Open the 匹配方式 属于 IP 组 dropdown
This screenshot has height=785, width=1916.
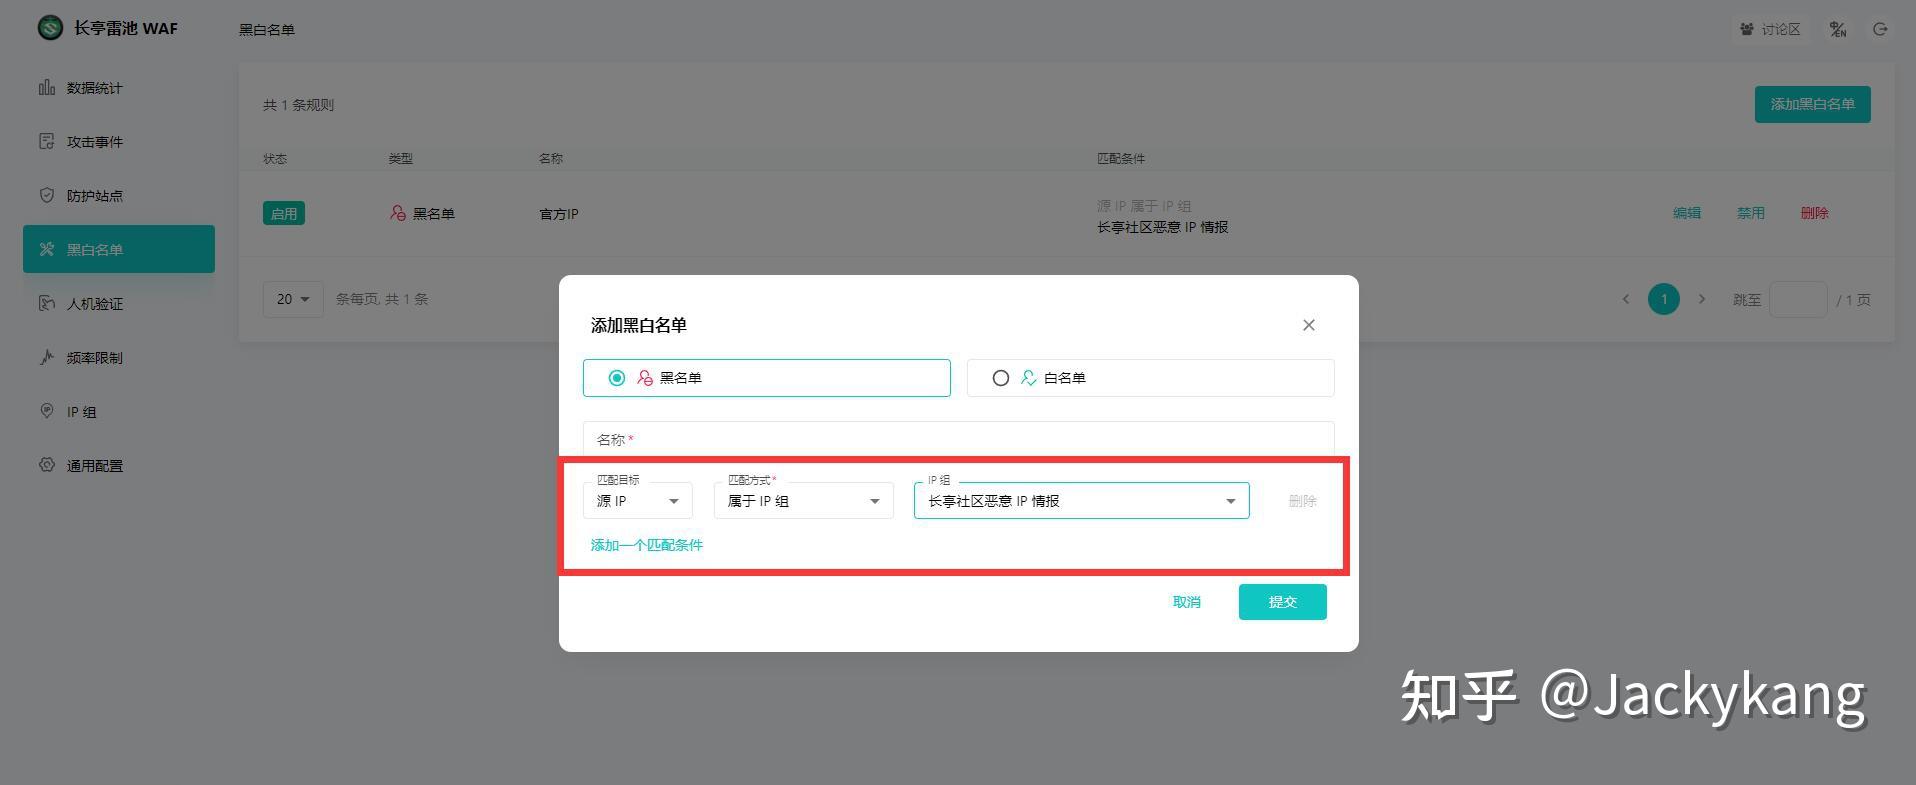tap(804, 501)
